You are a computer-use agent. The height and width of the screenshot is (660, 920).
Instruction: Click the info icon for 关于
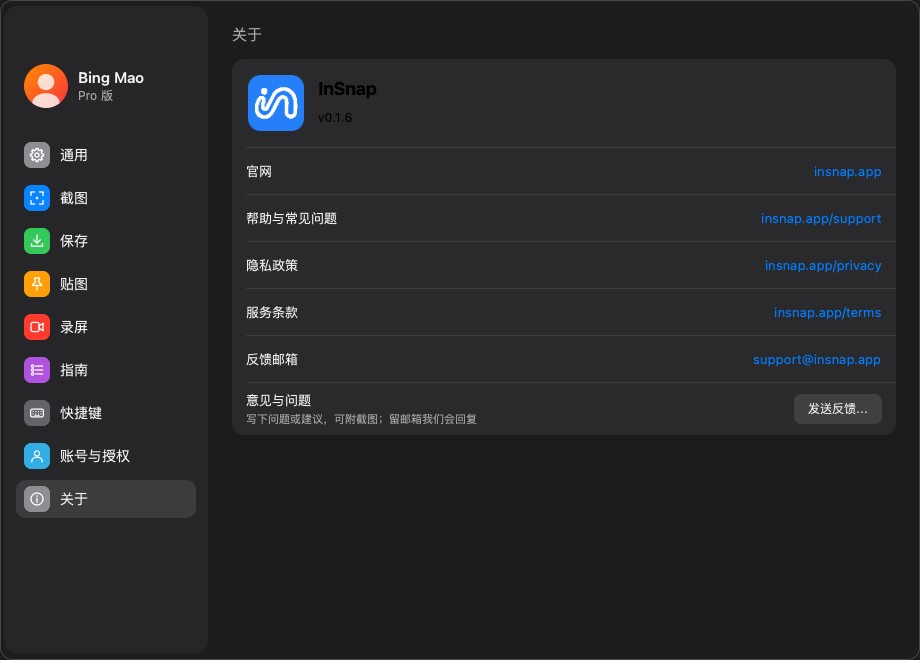pyautogui.click(x=37, y=499)
